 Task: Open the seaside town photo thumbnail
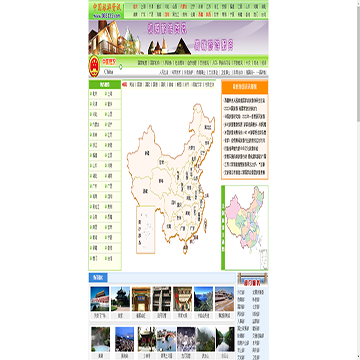(124, 339)
